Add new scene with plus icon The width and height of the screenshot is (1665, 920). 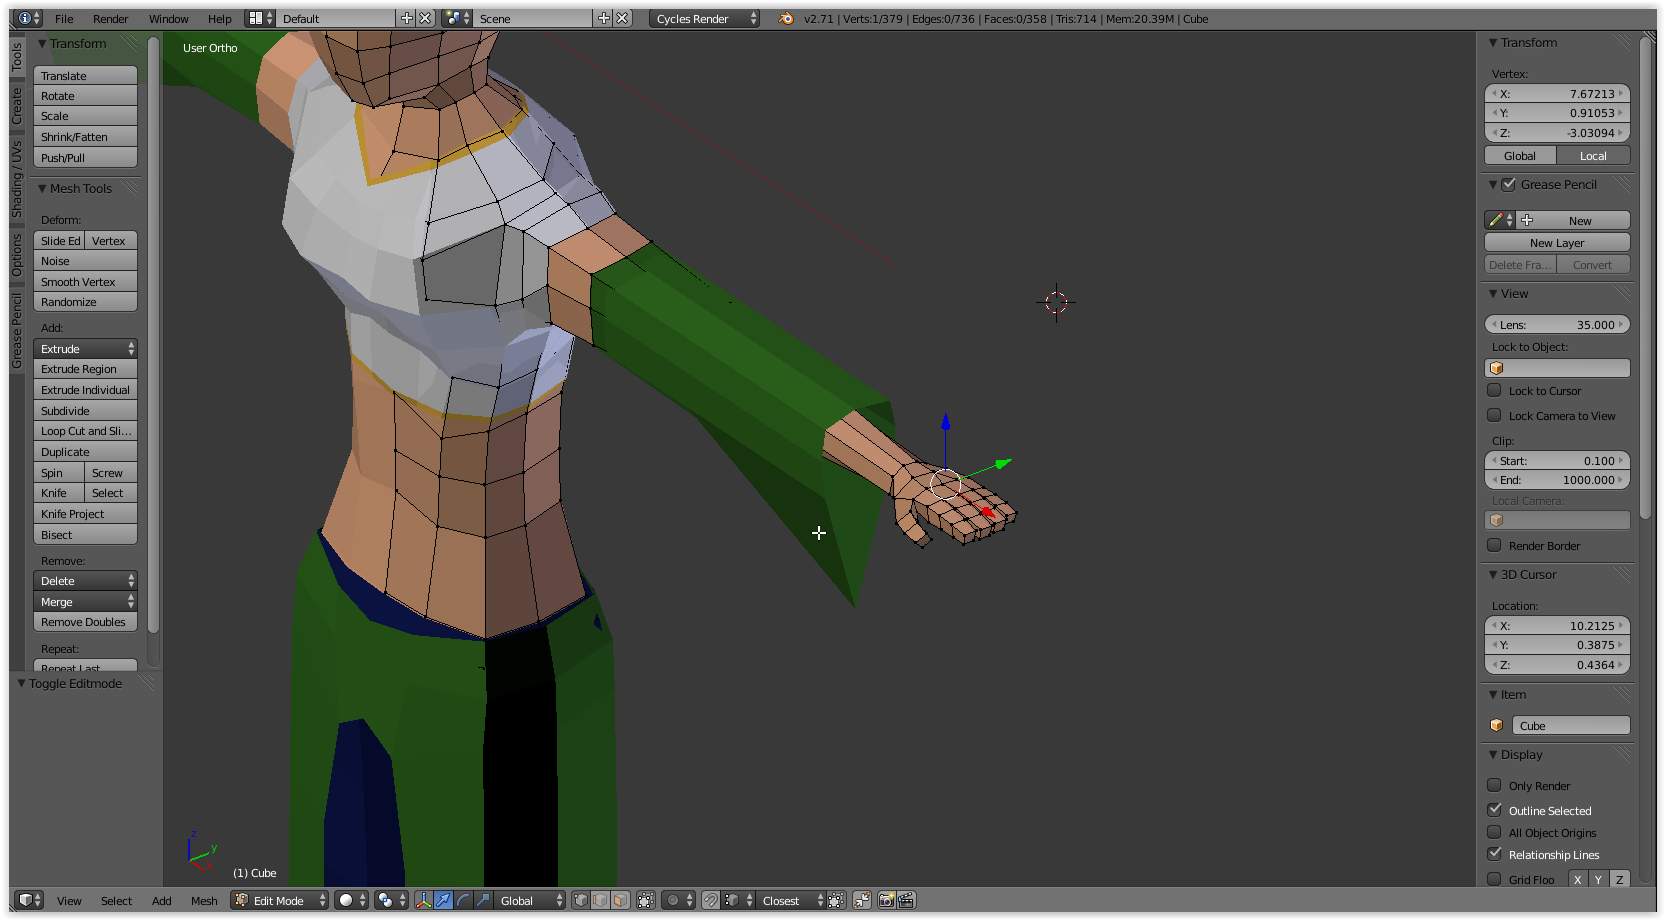603,19
